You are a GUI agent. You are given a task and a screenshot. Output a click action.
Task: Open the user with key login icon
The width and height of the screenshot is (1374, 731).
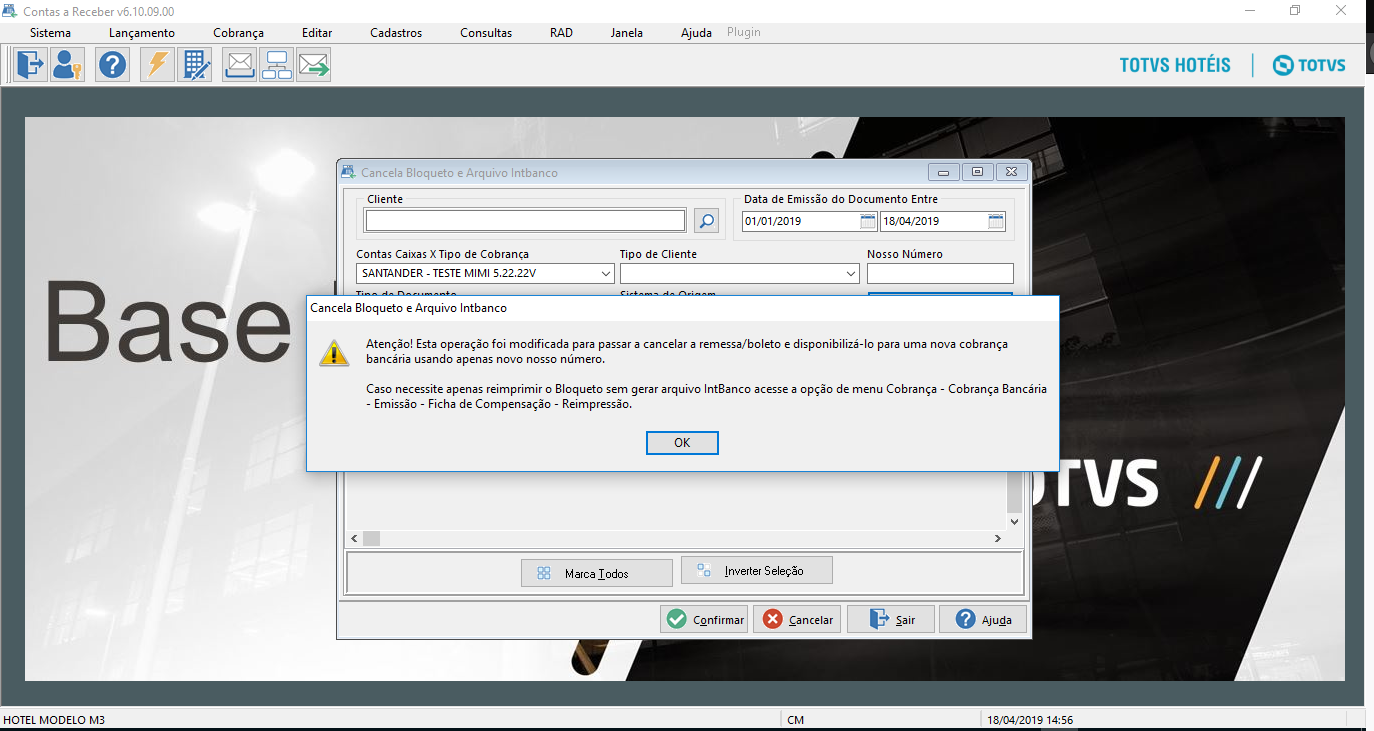[67, 65]
